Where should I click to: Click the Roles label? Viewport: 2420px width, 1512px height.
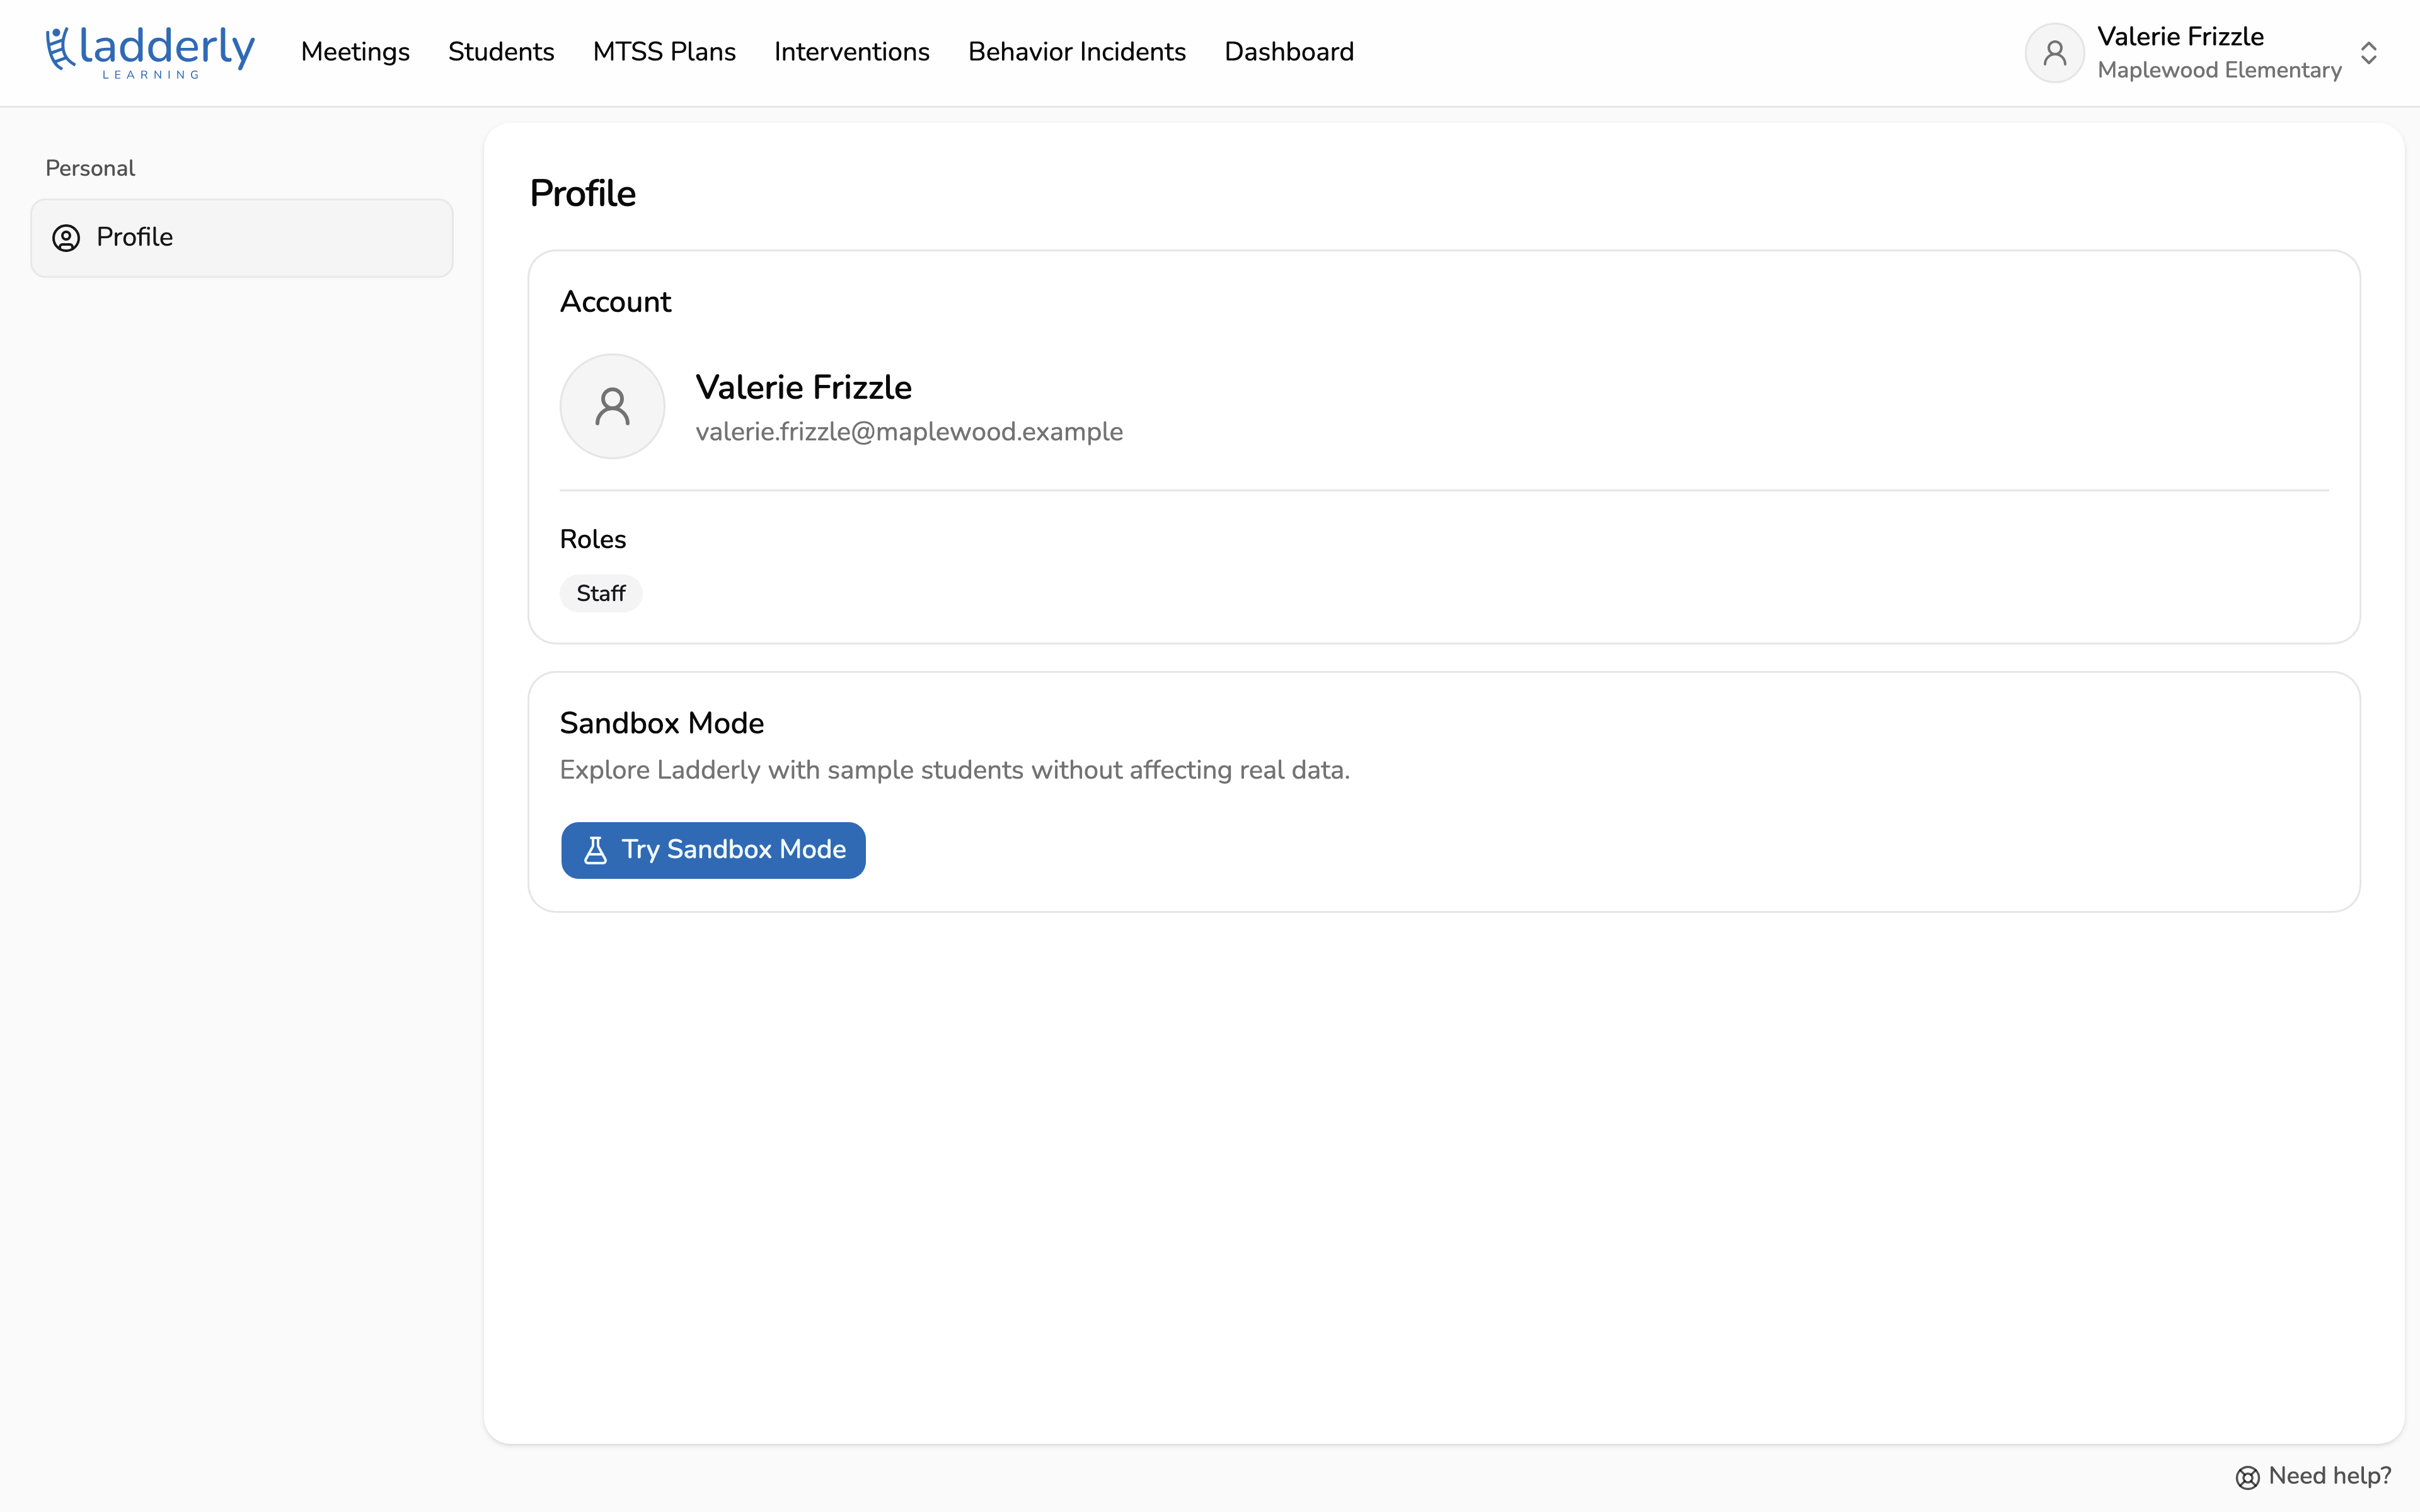click(593, 539)
